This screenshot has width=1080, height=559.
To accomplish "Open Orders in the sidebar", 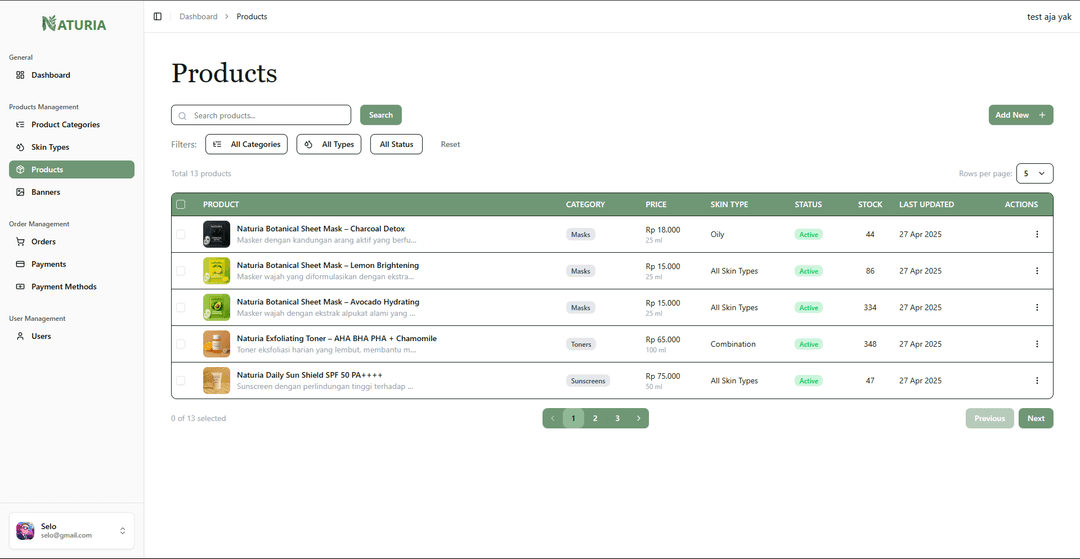I will point(72,242).
